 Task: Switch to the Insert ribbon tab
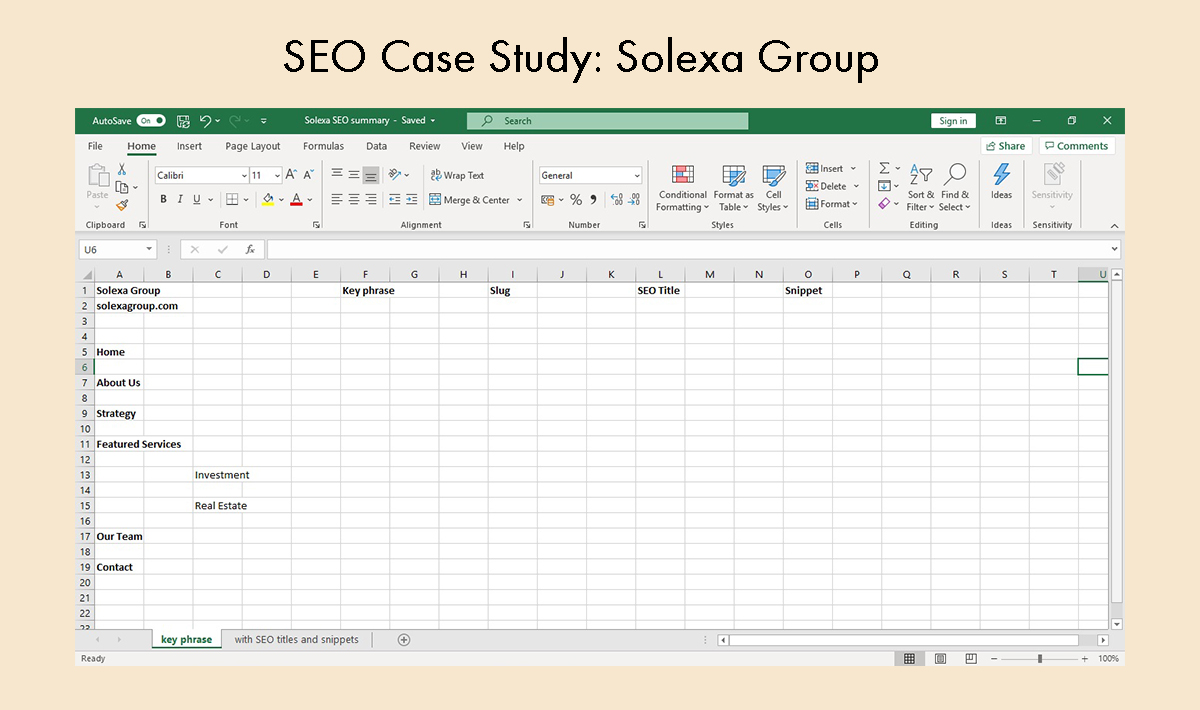pyautogui.click(x=189, y=146)
